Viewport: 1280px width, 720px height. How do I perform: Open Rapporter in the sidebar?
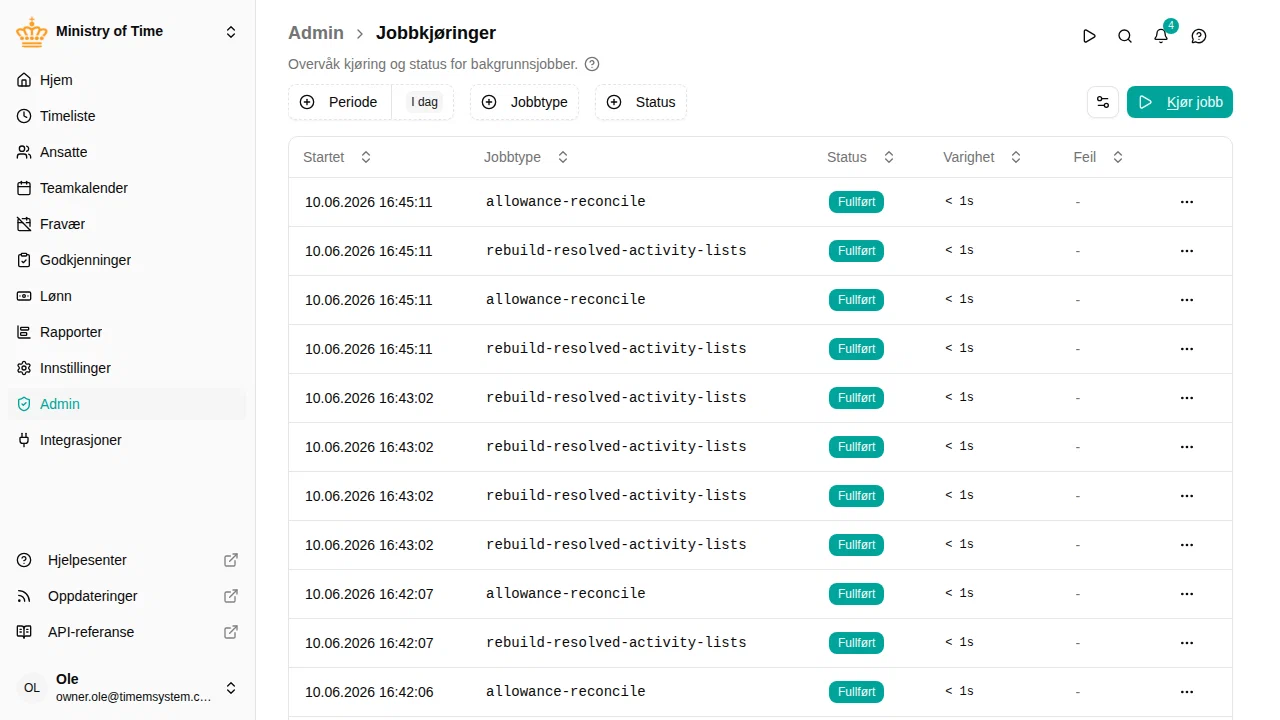pos(128,332)
